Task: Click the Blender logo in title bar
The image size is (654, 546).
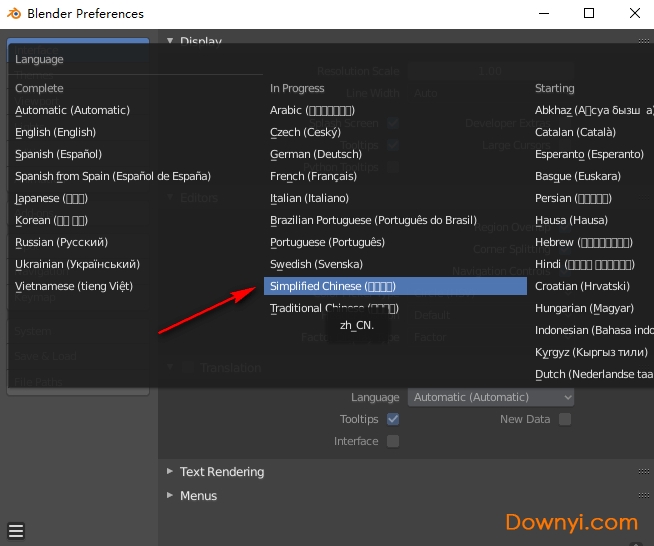Action: click(14, 14)
